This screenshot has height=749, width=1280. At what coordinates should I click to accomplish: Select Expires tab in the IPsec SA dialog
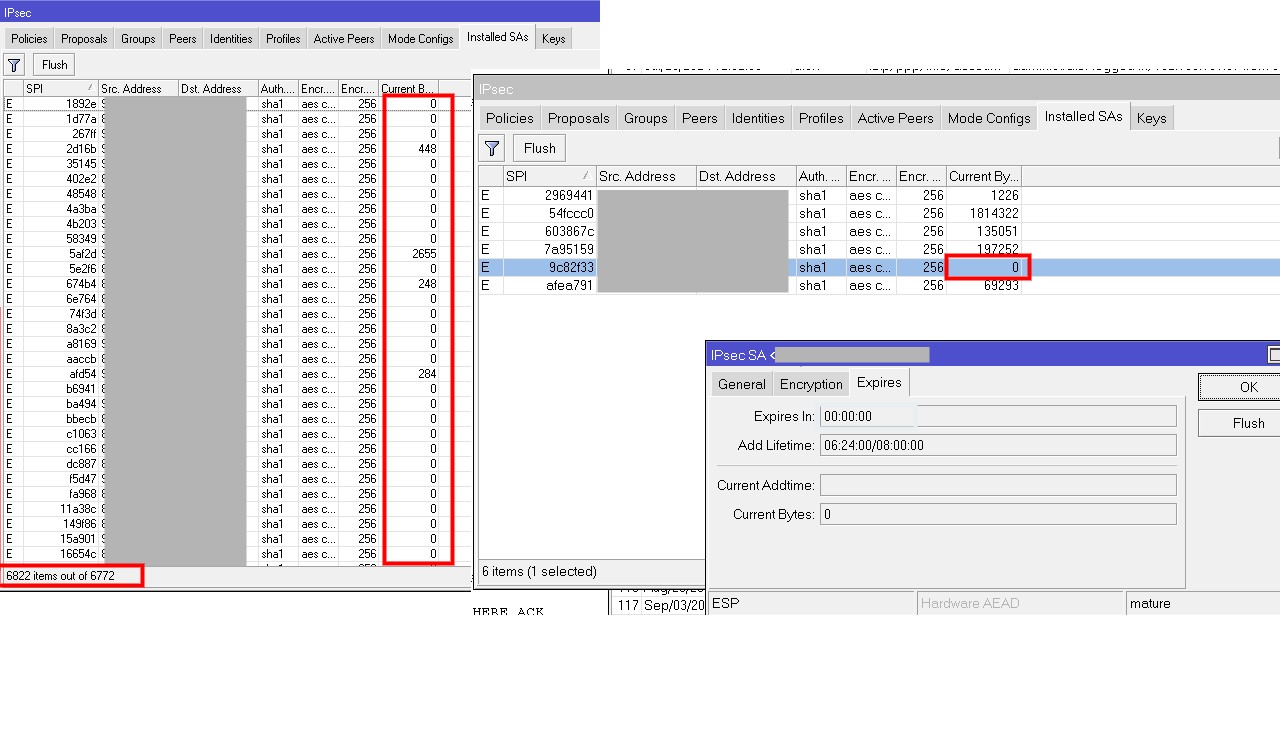pyautogui.click(x=880, y=383)
